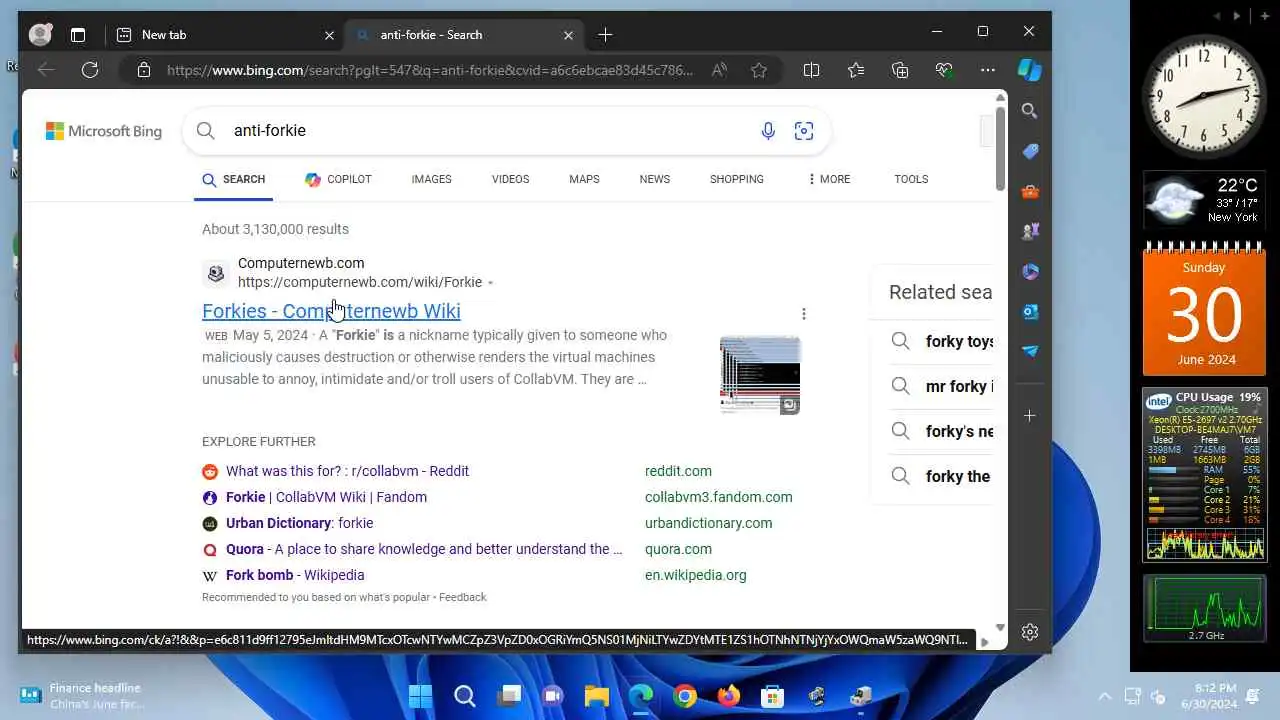Open the Edge Settings and more menu
Screen dimensions: 1280x720
(988, 70)
